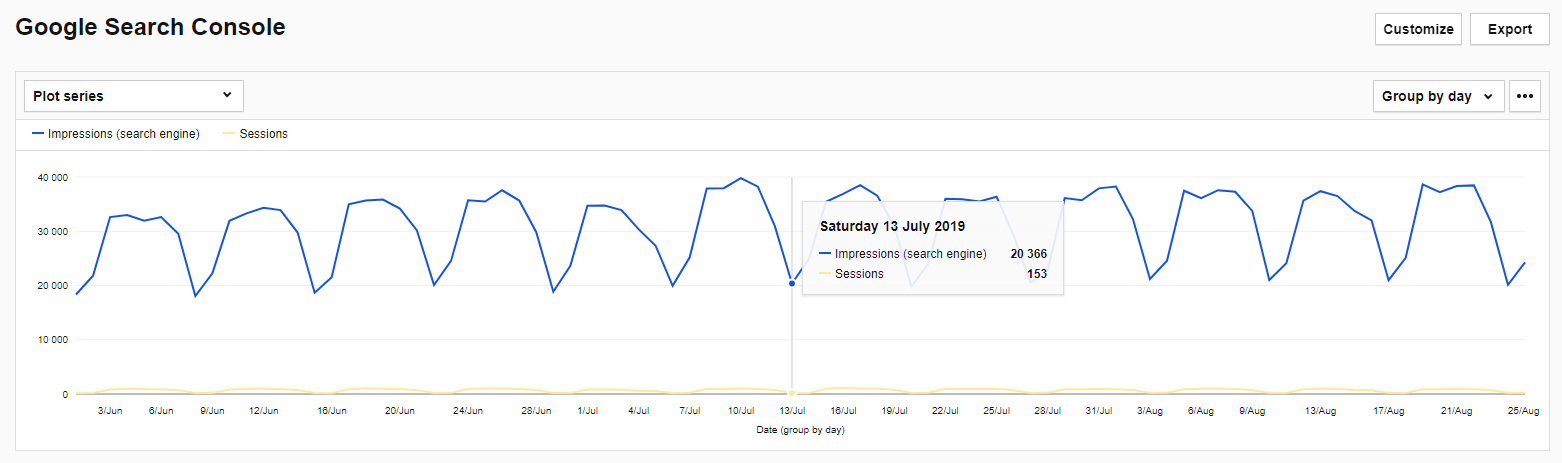Click the 'Saturday 13 July 2019' tooltip header
This screenshot has height=463, width=1562.
(892, 226)
